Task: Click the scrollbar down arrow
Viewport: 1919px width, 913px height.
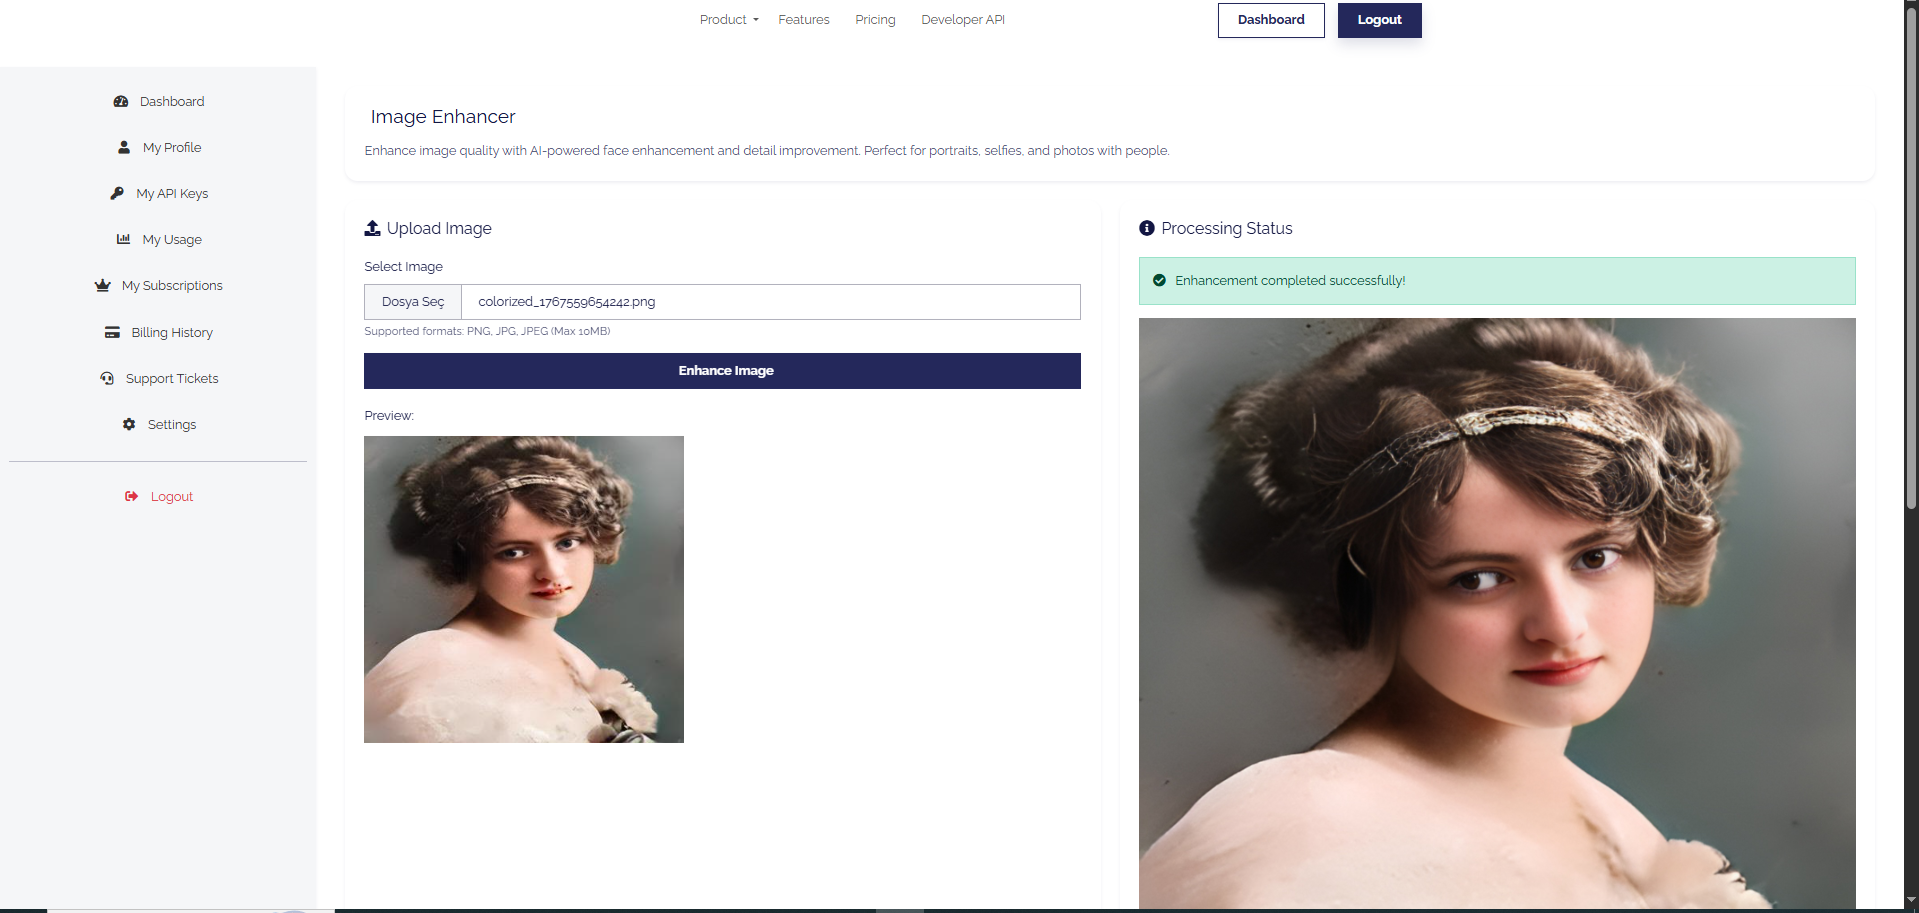Action: 1911,900
